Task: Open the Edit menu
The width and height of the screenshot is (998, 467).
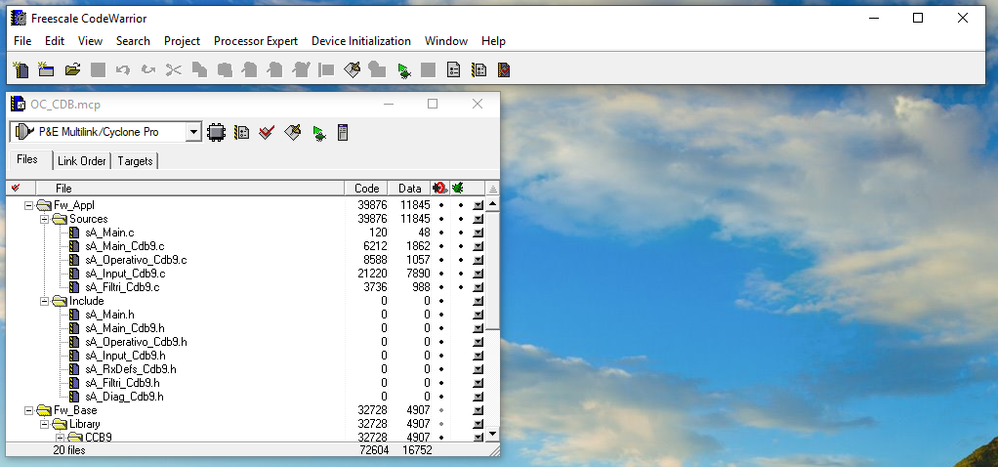Action: pos(55,41)
